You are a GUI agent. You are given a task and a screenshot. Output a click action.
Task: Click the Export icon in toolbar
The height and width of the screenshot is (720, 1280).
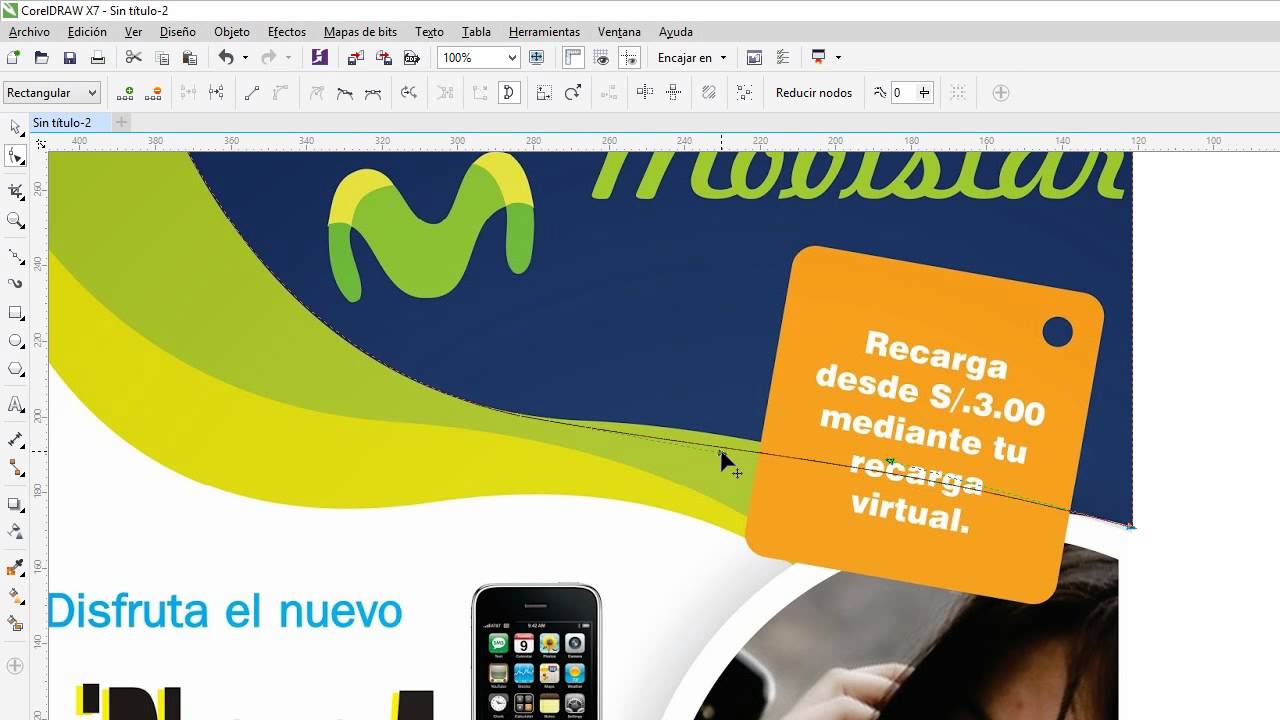383,58
